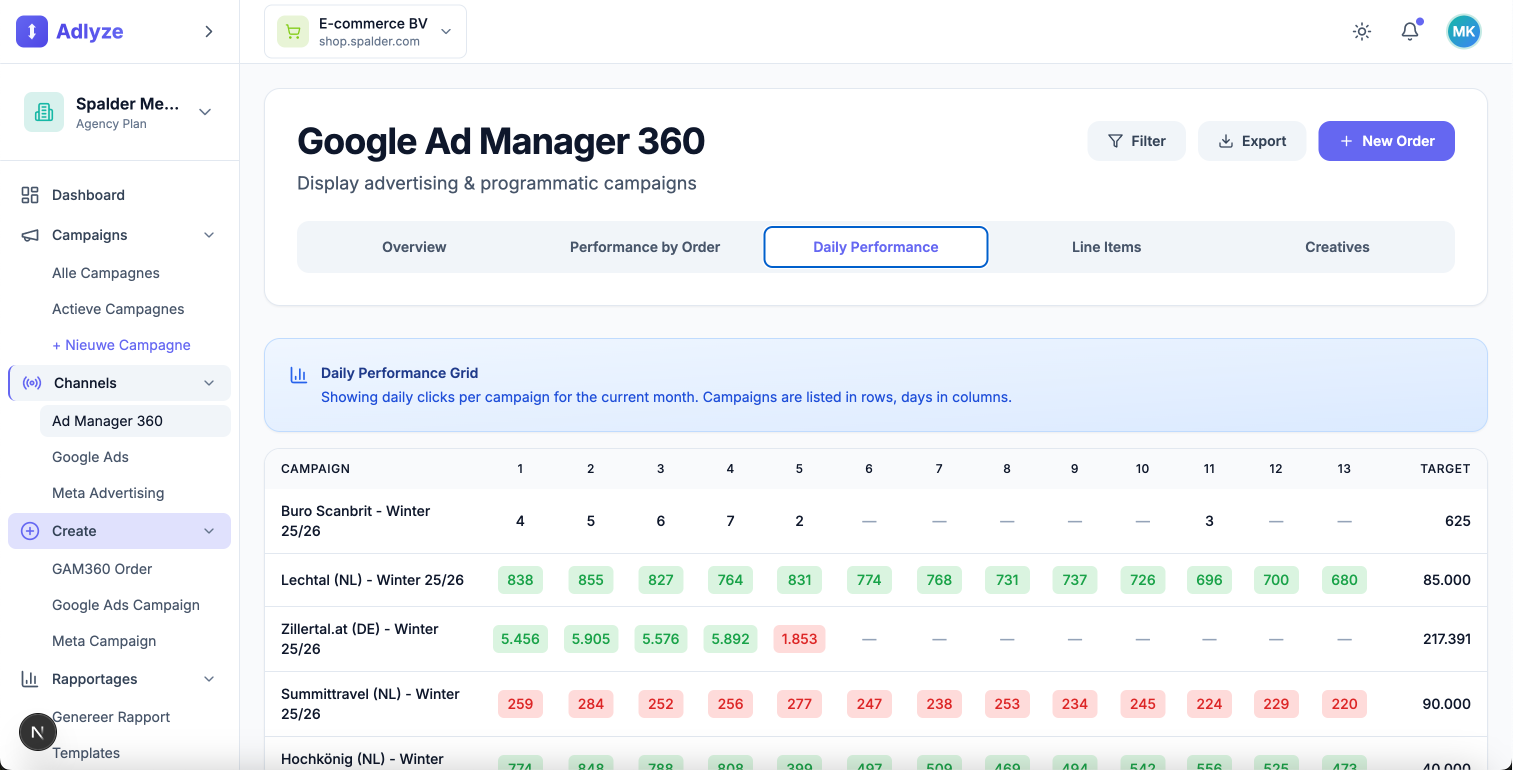Switch to the Line Items tab
The image size is (1513, 770).
point(1106,246)
